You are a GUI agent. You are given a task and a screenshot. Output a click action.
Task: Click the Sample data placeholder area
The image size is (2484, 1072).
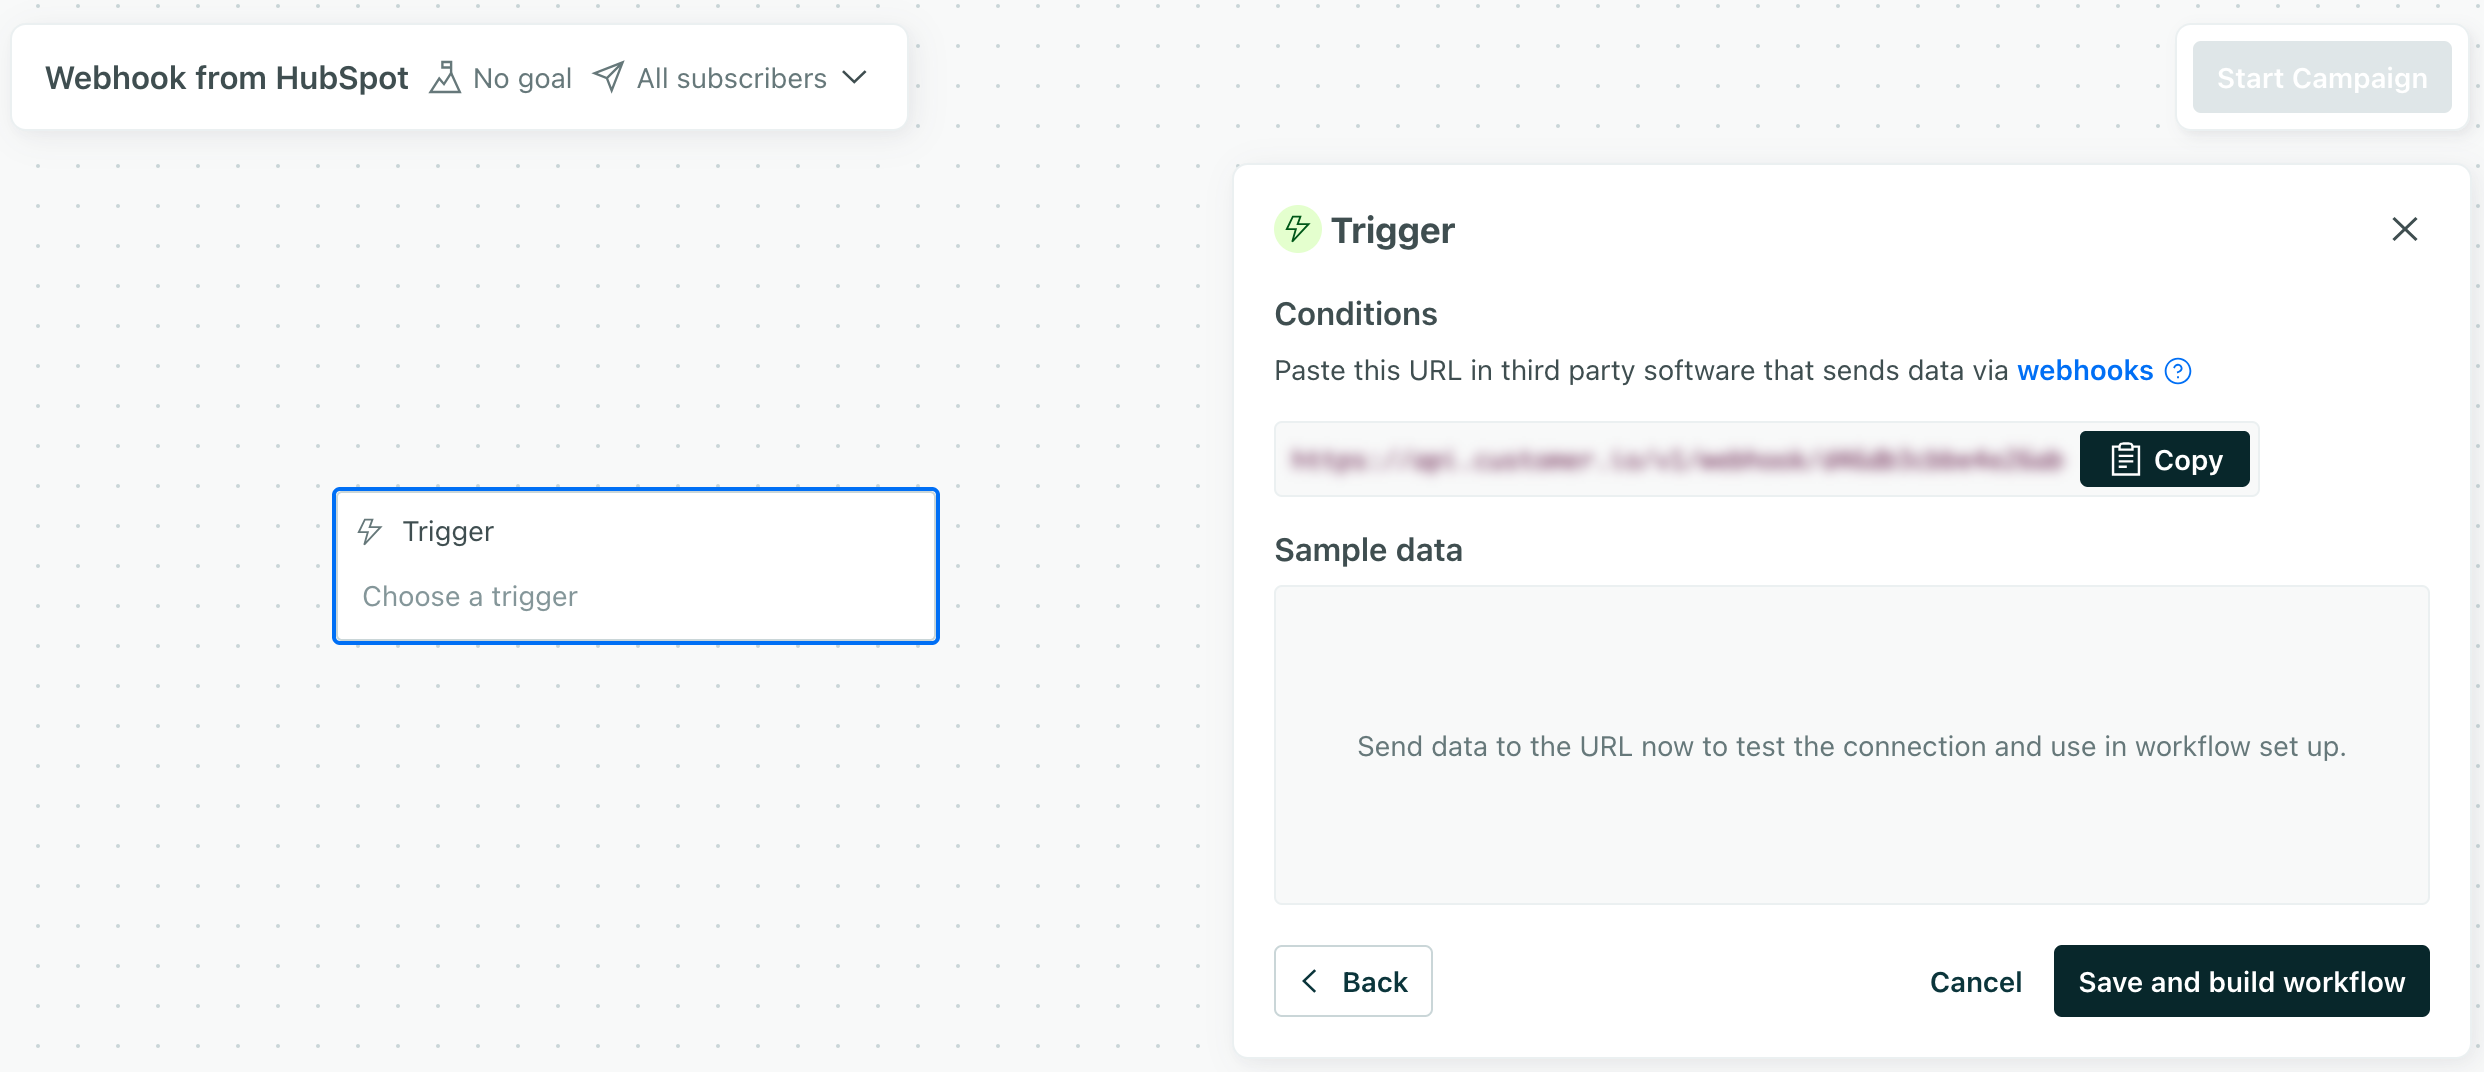click(1851, 745)
